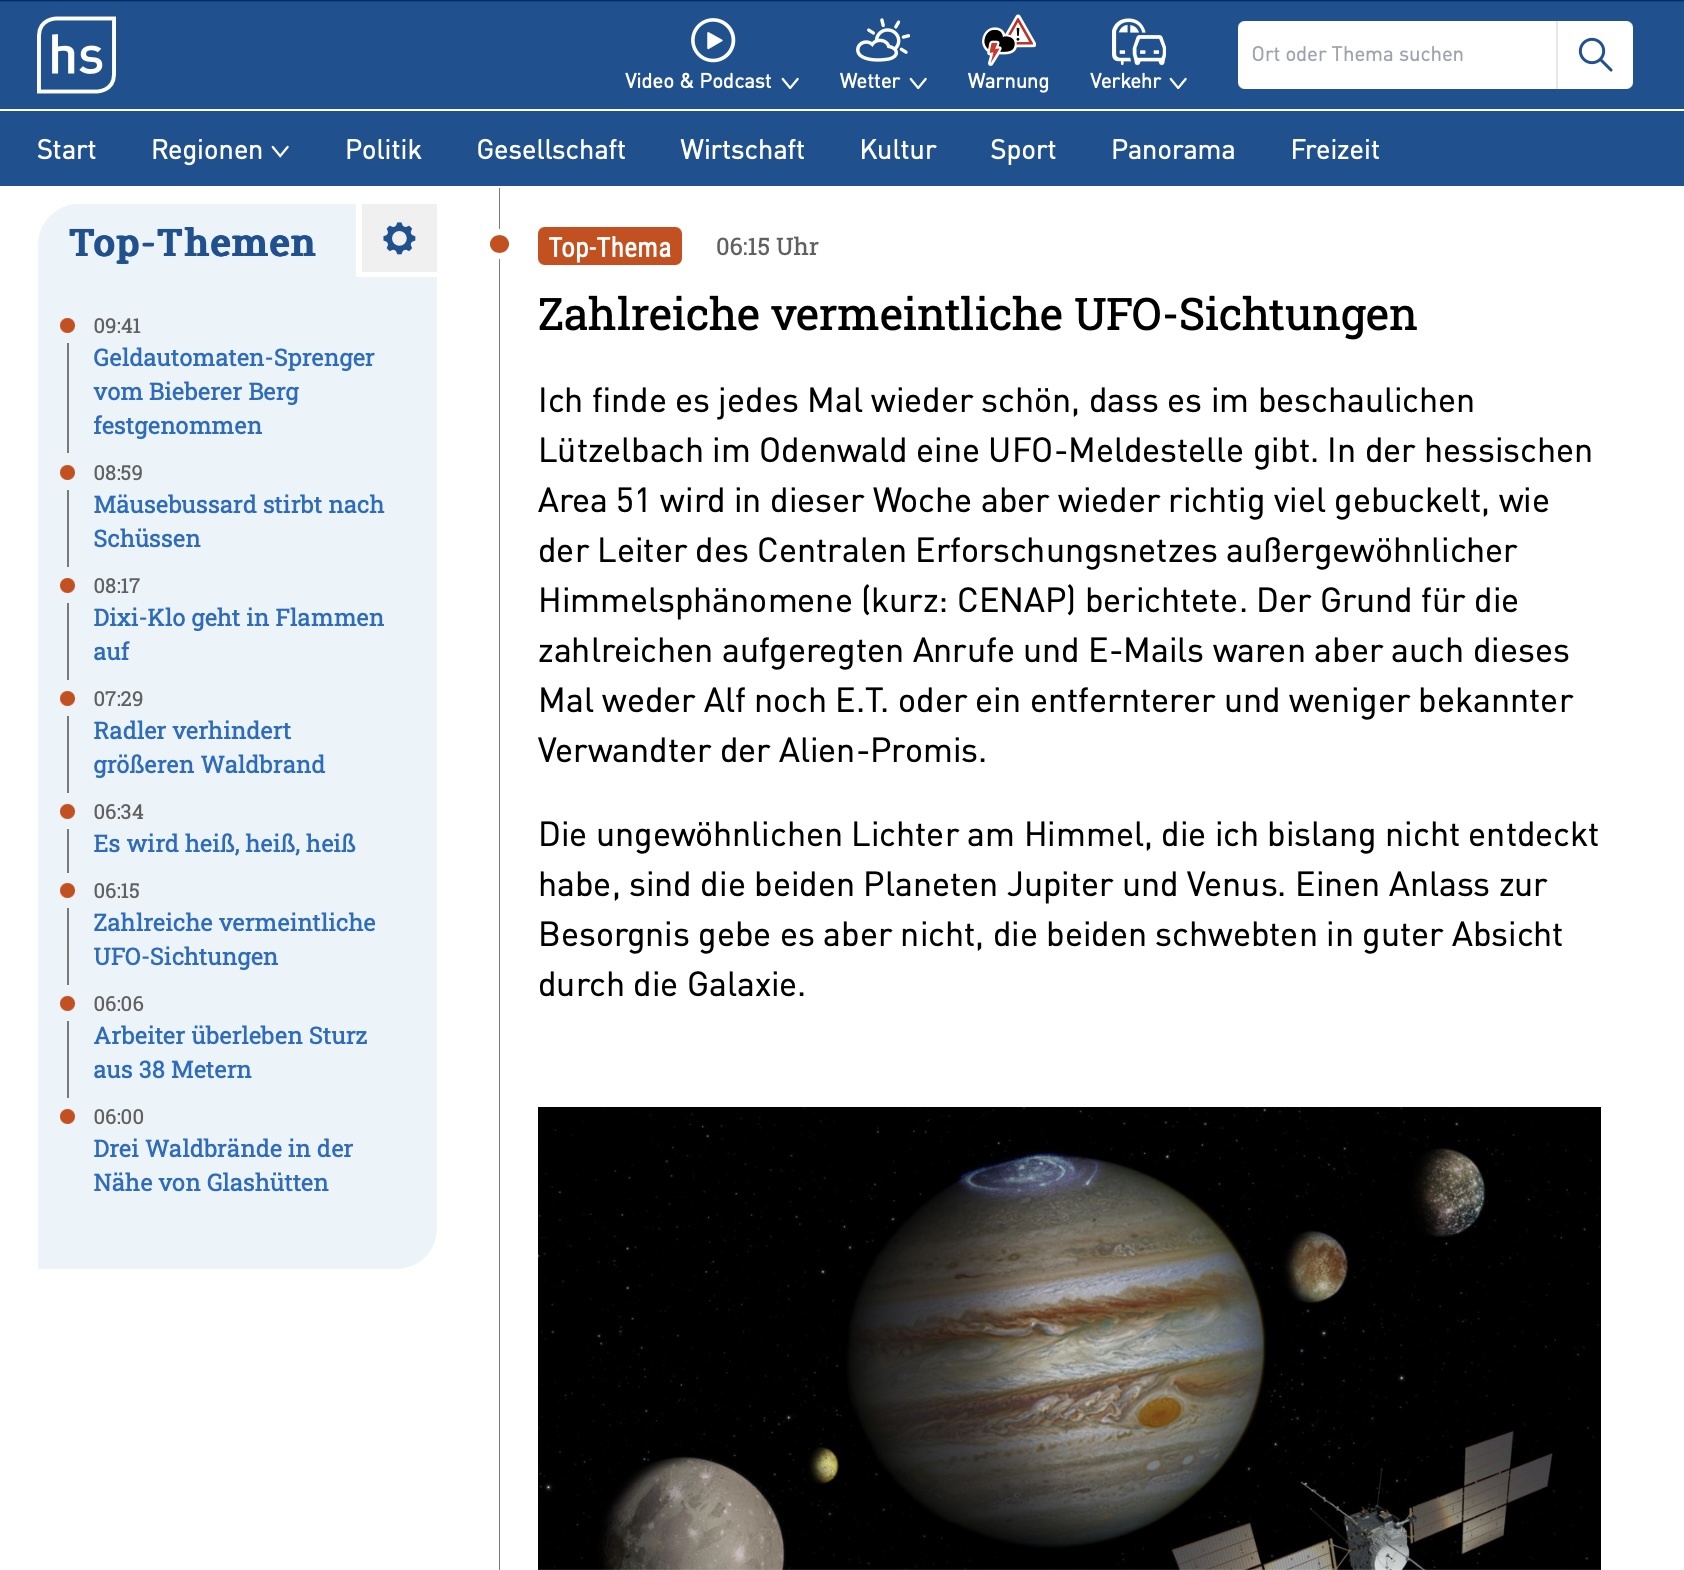Click the Top-Themen sidebar heading
The height and width of the screenshot is (1570, 1684).
click(x=192, y=243)
